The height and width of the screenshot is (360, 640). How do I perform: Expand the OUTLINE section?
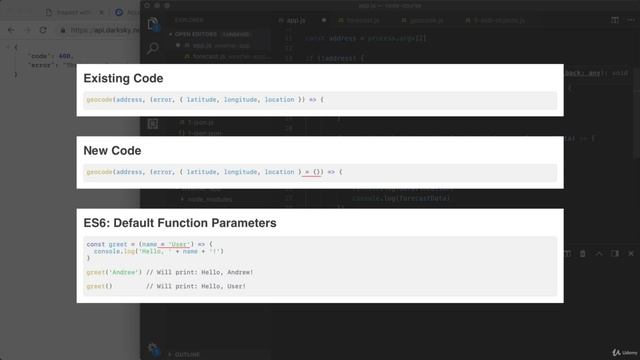pyautogui.click(x=184, y=354)
